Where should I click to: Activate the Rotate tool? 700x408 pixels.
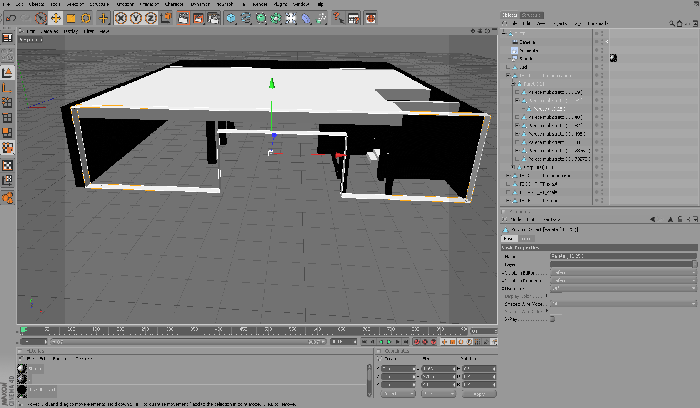(x=86, y=18)
